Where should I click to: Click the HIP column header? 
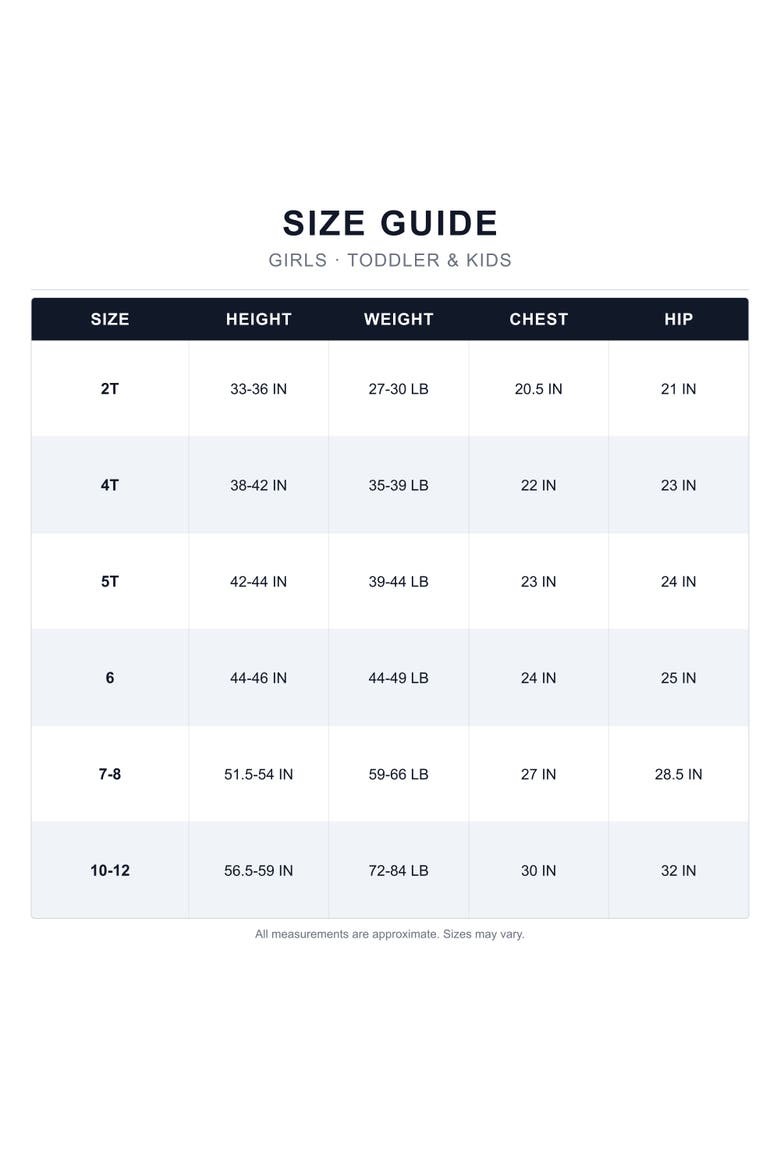point(678,319)
